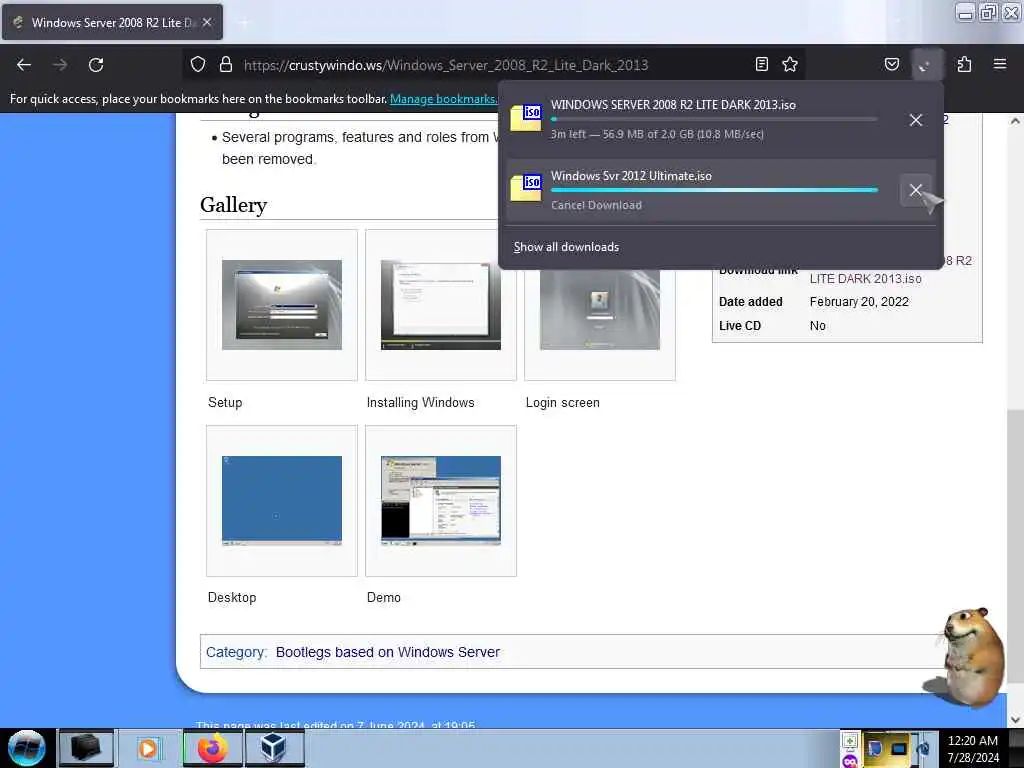Screen dimensions: 1024x768
Task: Open the Windows Start orb
Action: (x=27, y=748)
